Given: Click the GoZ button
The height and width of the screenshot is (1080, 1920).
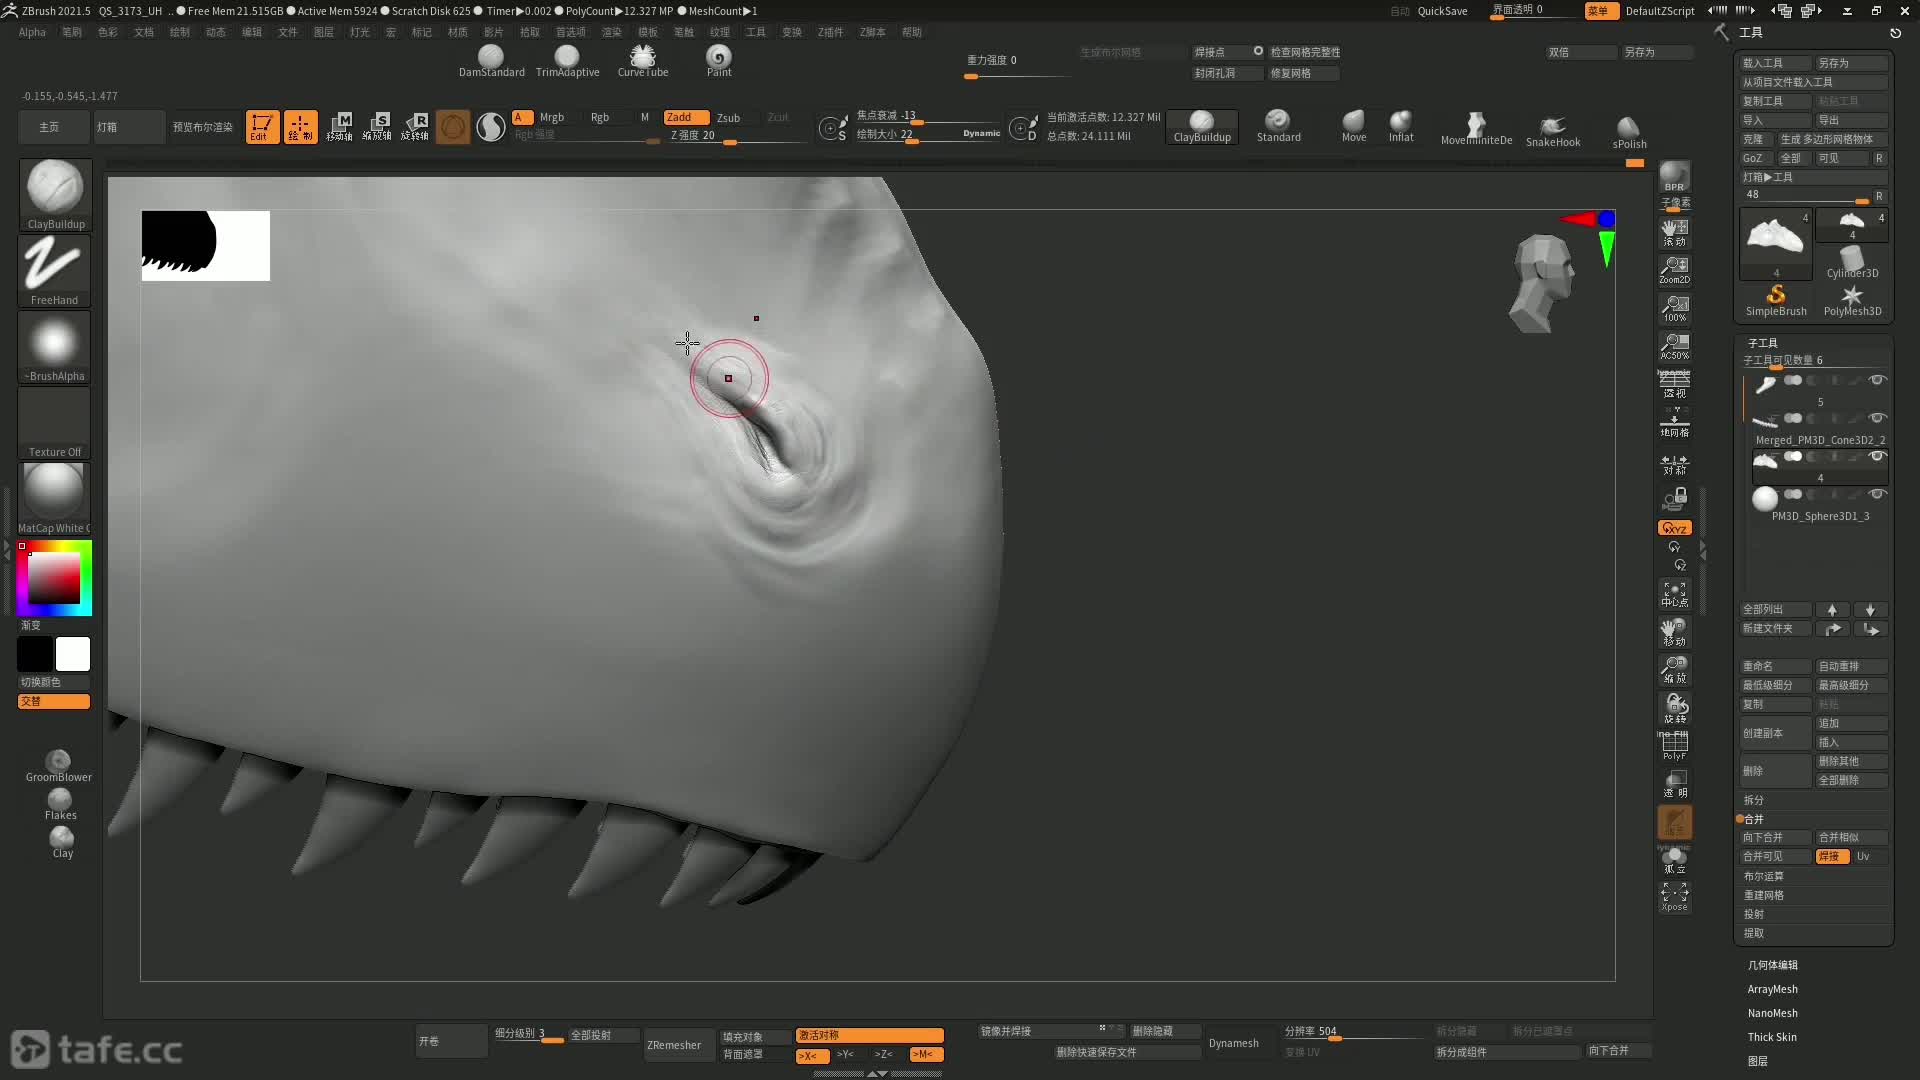Looking at the screenshot, I should (x=1755, y=158).
